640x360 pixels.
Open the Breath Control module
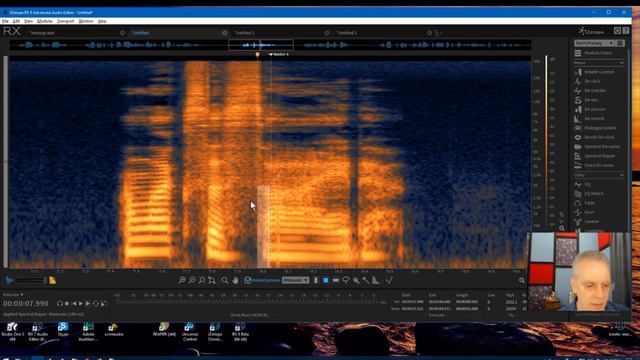tap(599, 72)
